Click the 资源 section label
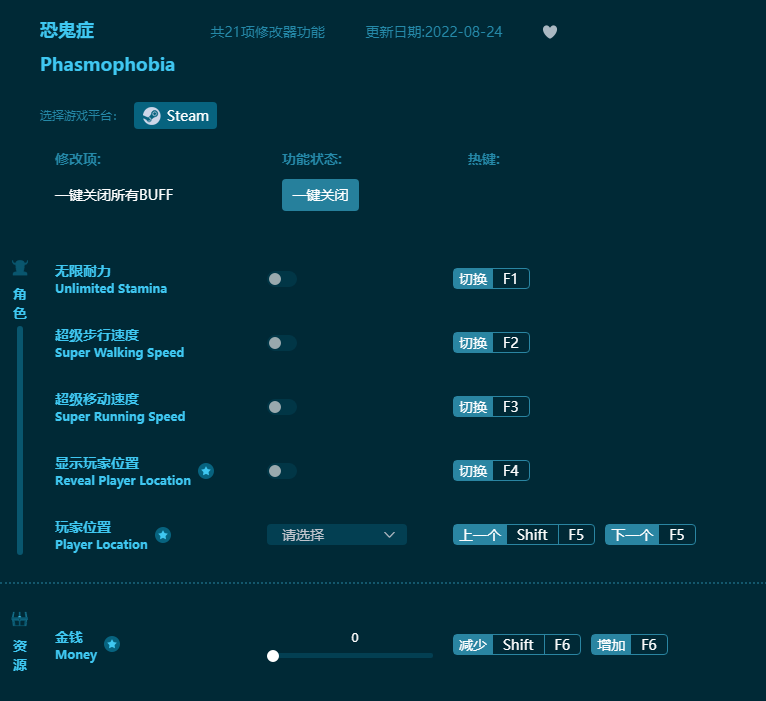The width and height of the screenshot is (766, 701). coord(20,655)
